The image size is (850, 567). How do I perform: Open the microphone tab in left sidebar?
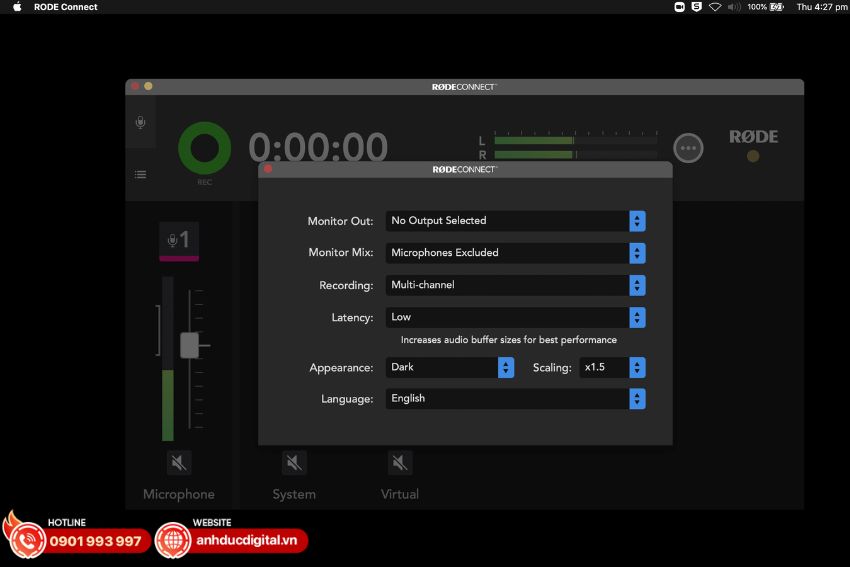[140, 122]
